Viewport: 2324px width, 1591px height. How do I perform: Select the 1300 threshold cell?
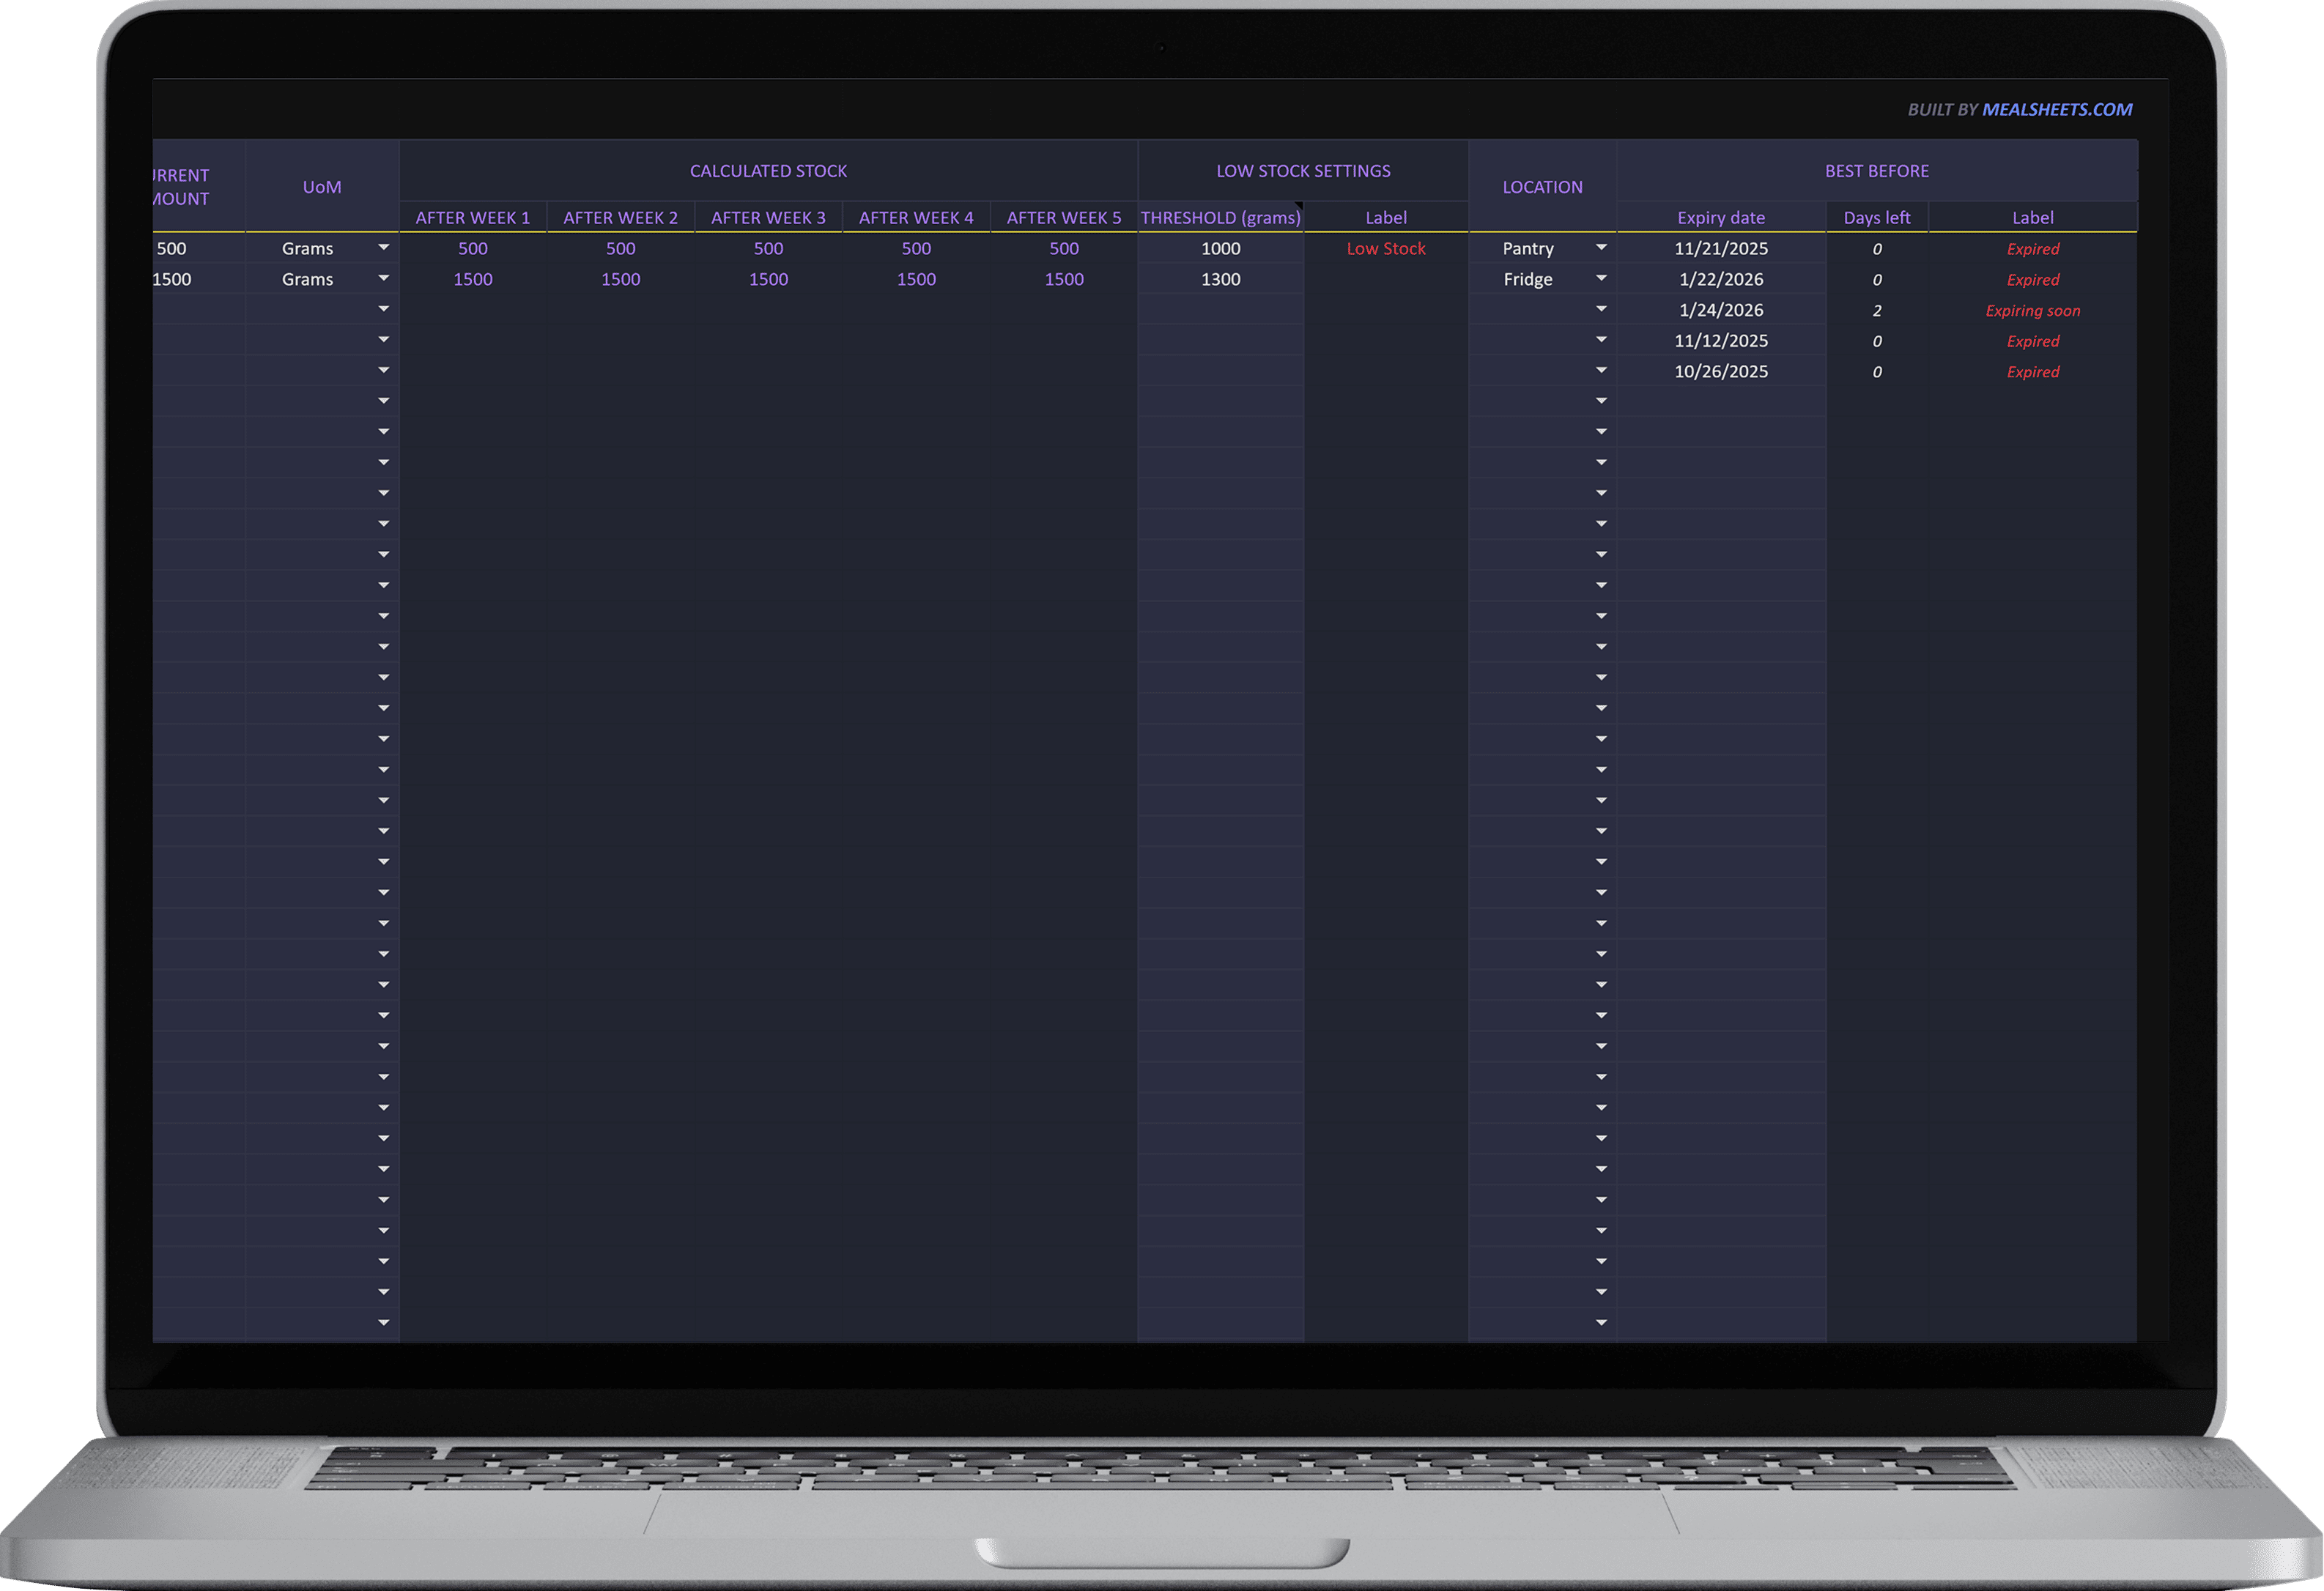click(x=1220, y=280)
